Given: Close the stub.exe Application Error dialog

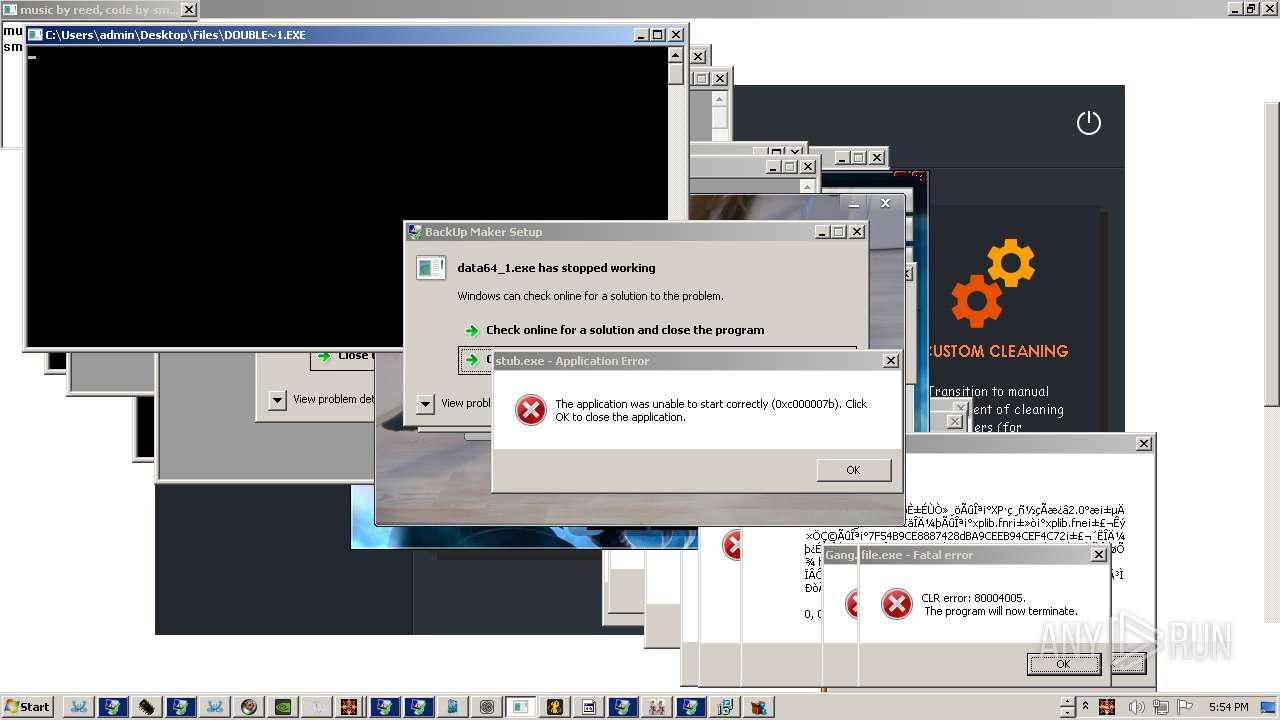Looking at the screenshot, I should click(x=890, y=361).
